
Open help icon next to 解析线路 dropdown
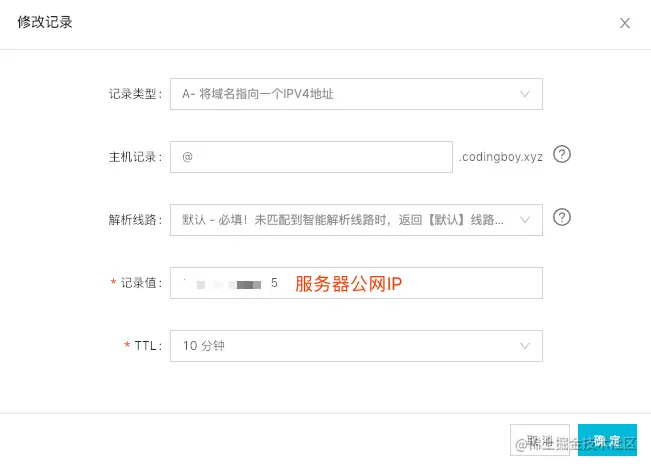click(x=562, y=217)
